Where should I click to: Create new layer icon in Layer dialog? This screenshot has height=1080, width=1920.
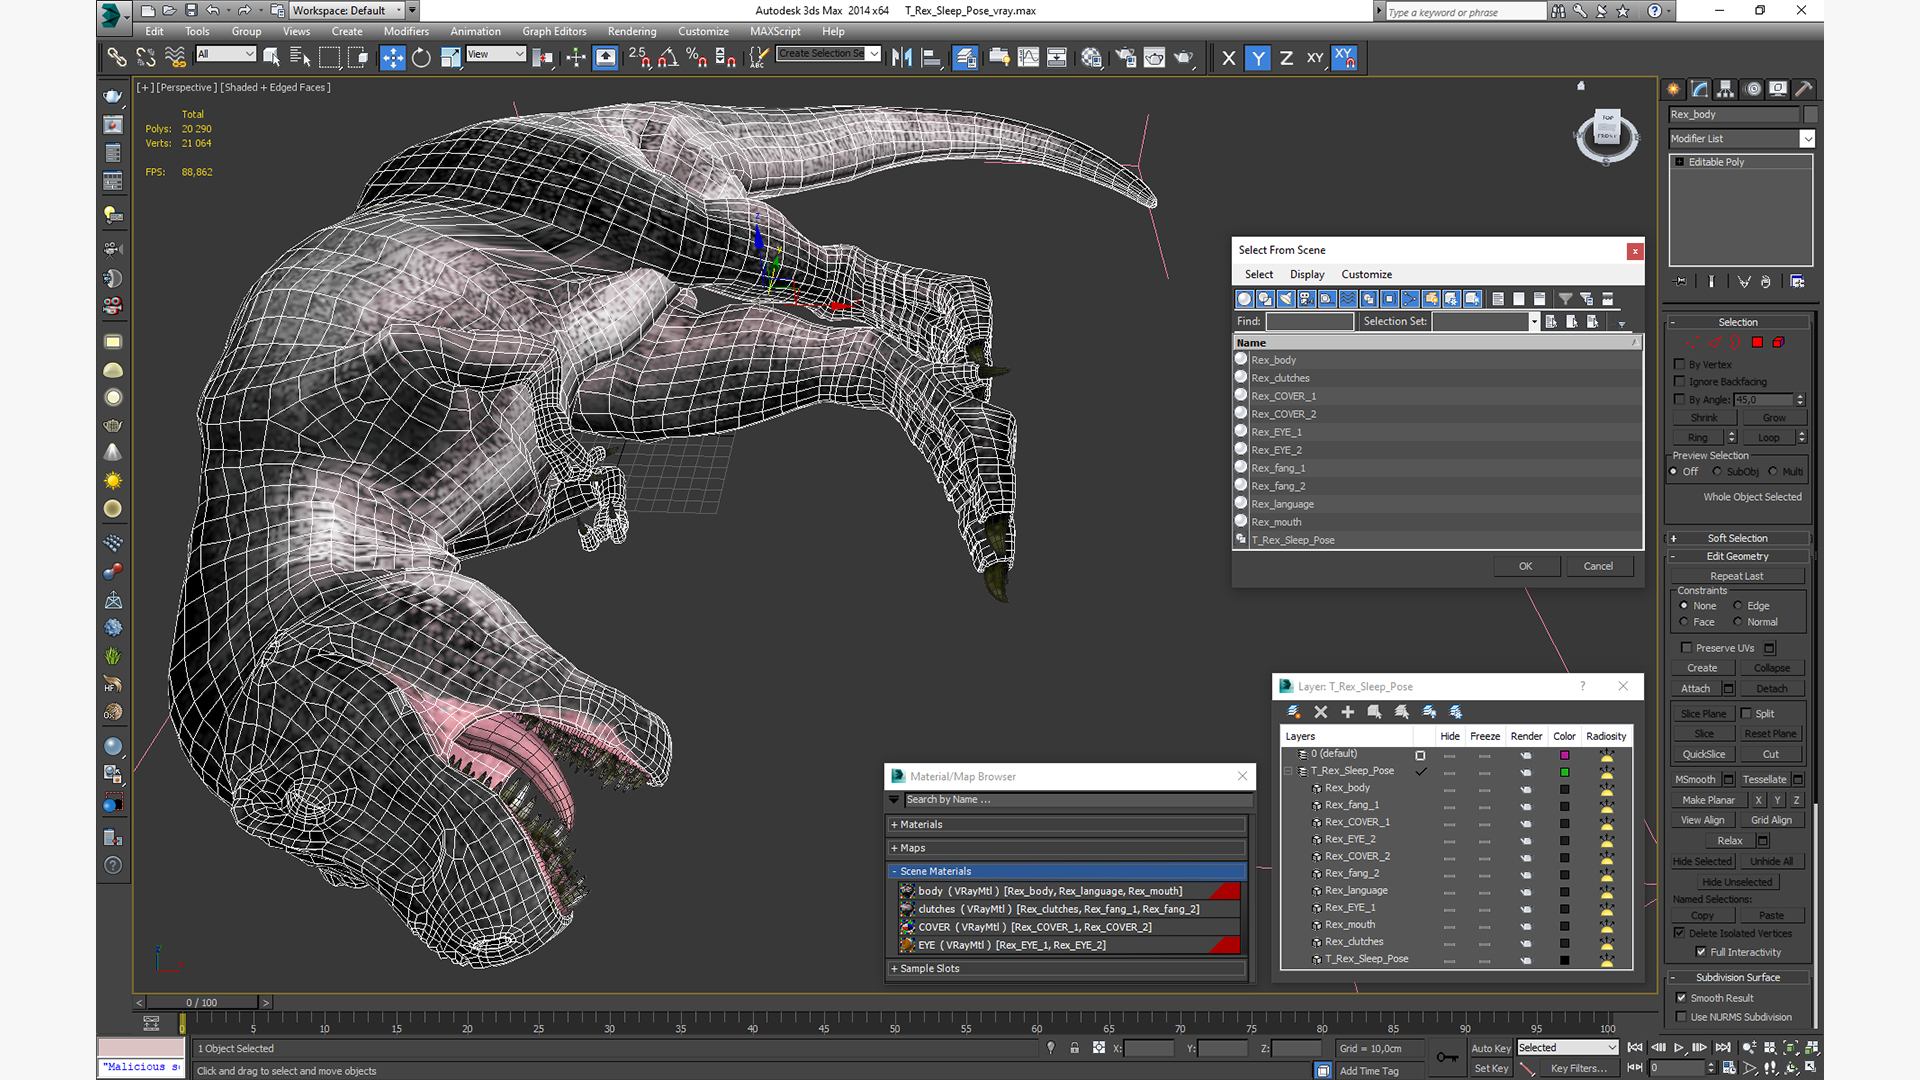click(x=1294, y=712)
